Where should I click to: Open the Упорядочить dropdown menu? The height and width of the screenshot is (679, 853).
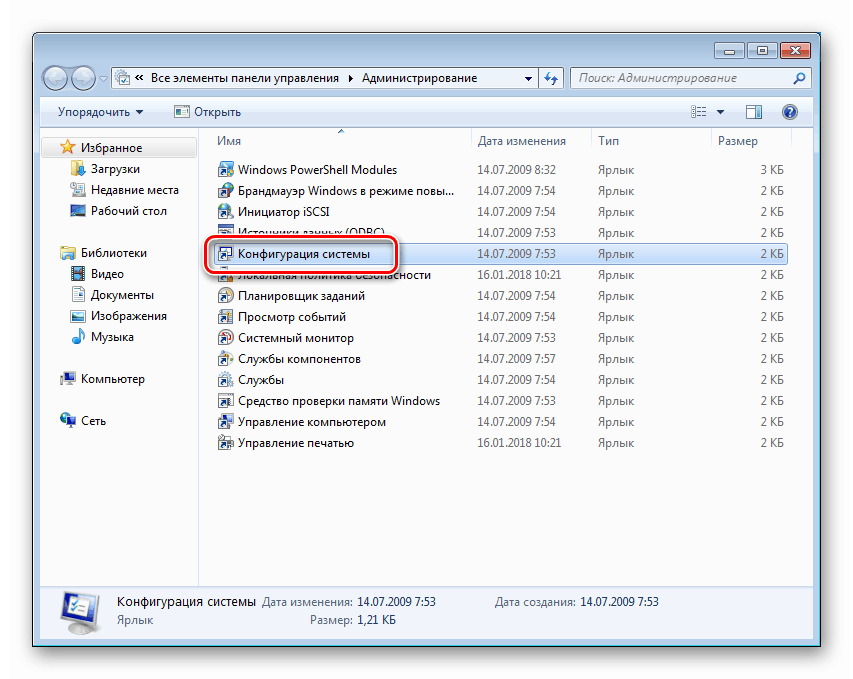click(101, 112)
